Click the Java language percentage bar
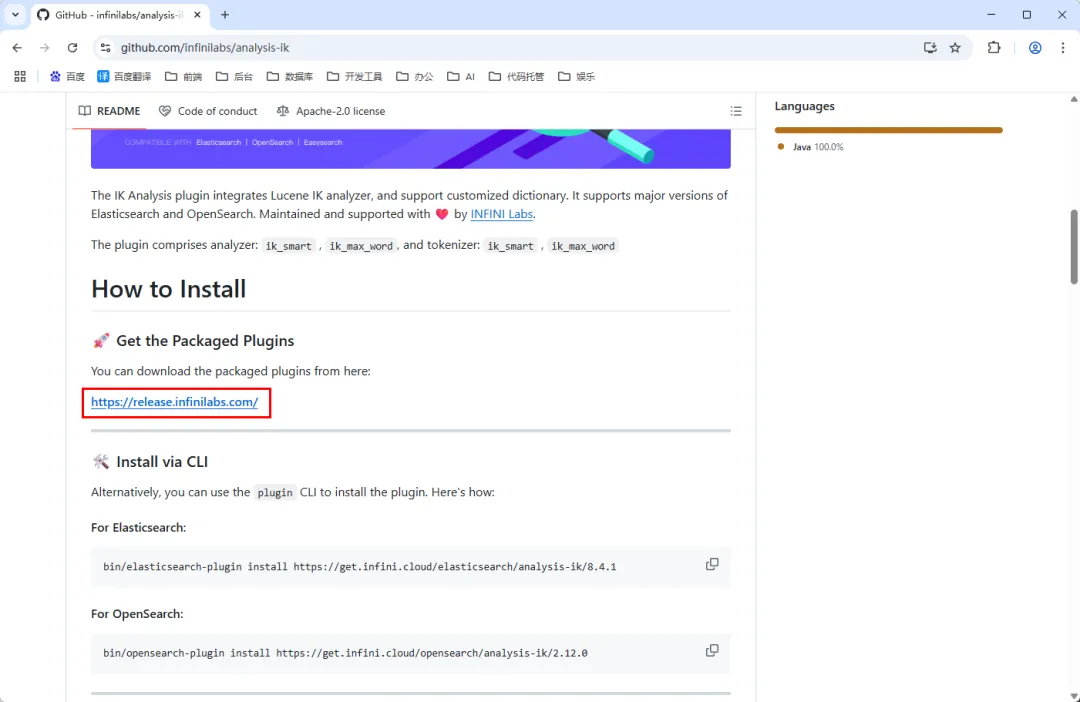This screenshot has width=1080, height=702. [889, 130]
